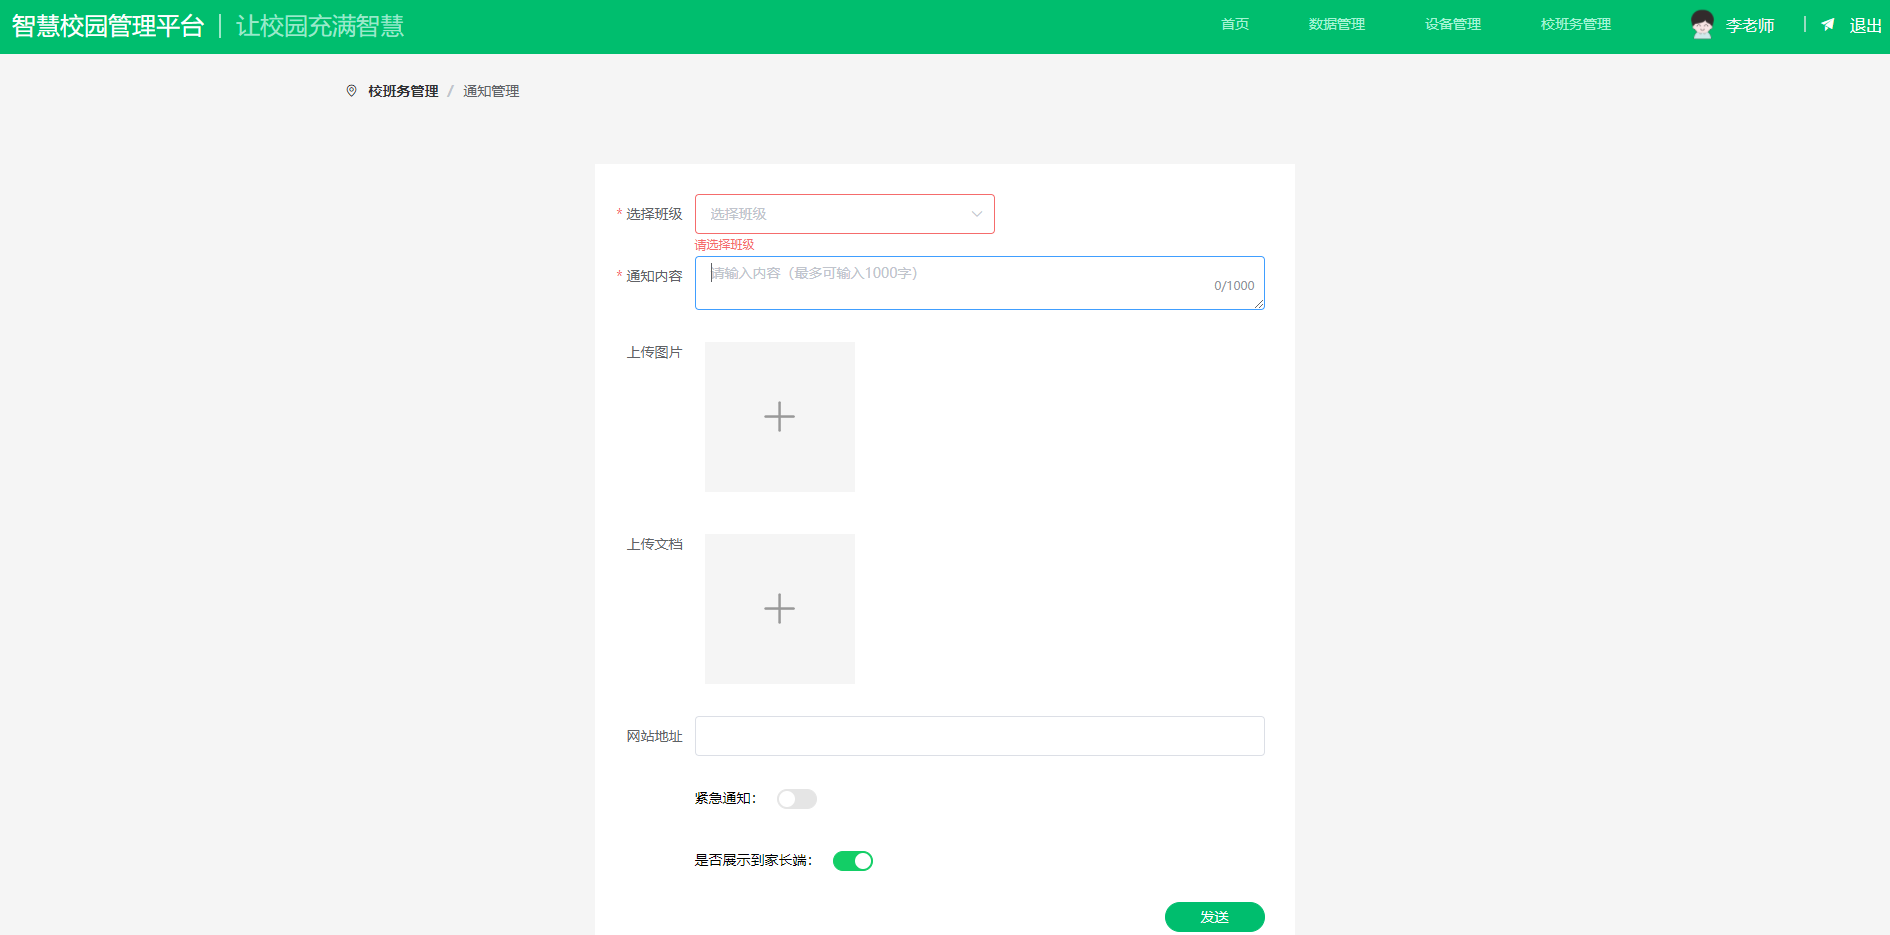Click the 退出 logout link
The height and width of the screenshot is (935, 1890).
click(1865, 26)
